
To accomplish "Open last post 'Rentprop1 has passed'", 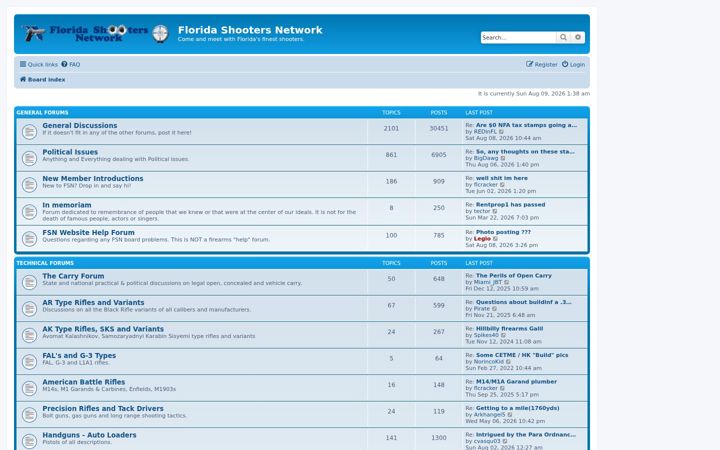I will tap(510, 205).
